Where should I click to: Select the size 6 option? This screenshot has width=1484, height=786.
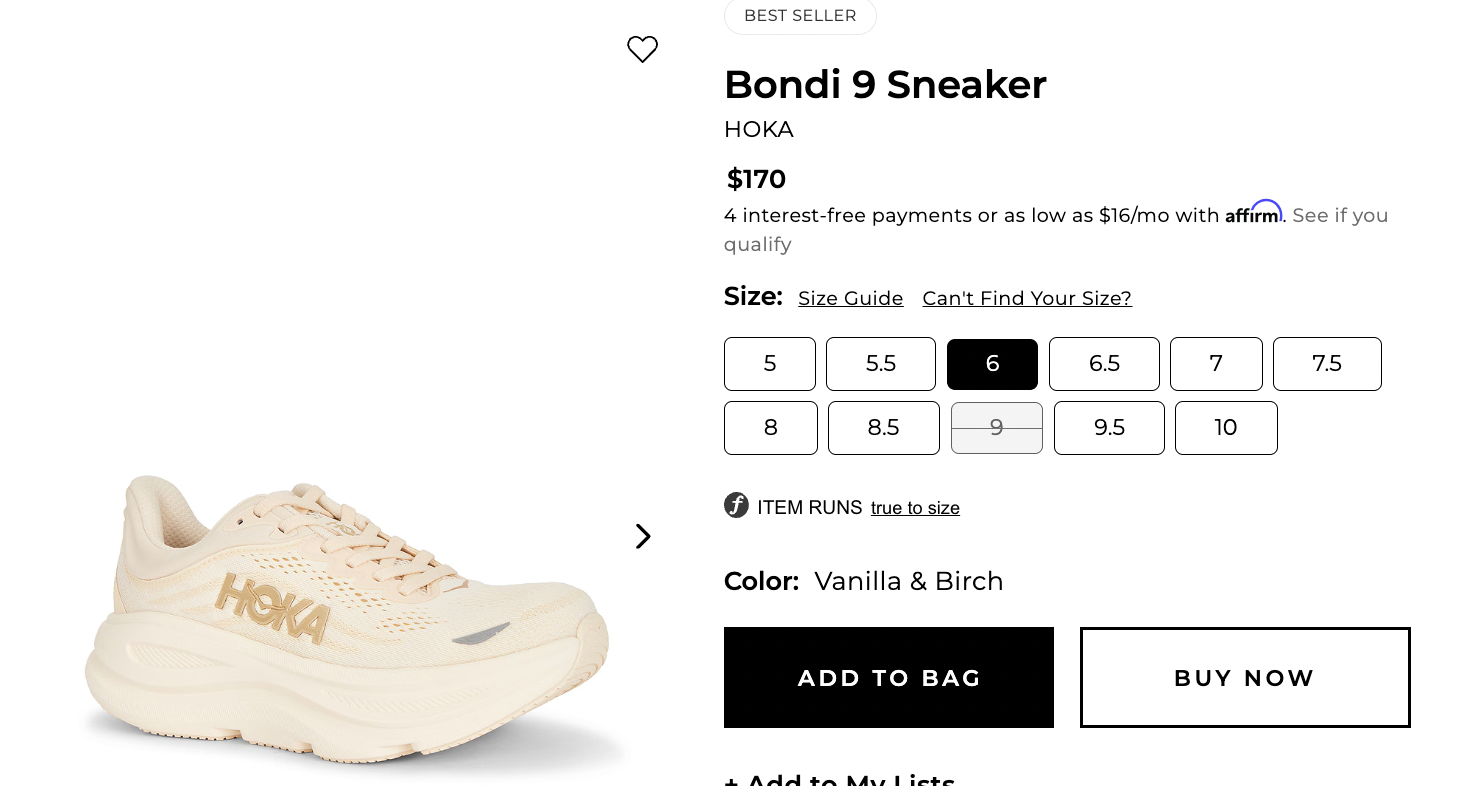tap(992, 364)
